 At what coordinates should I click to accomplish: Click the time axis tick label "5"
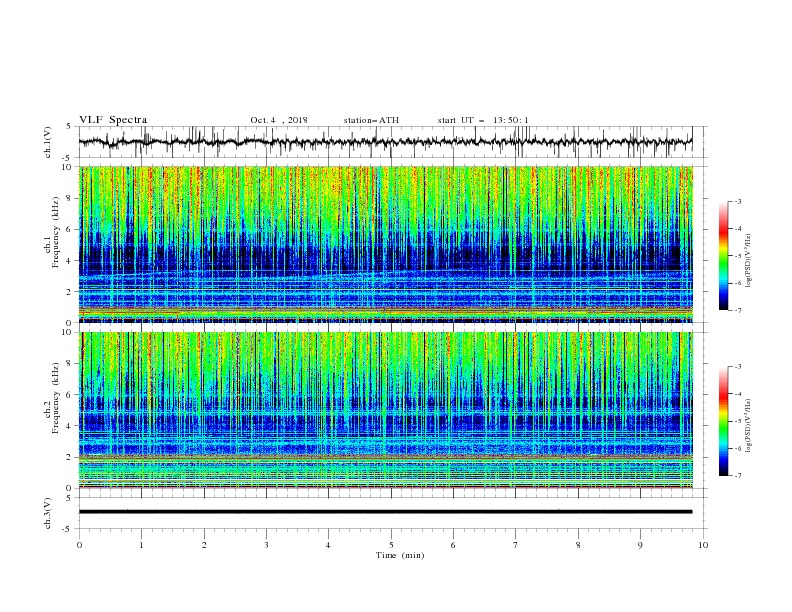pyautogui.click(x=391, y=545)
